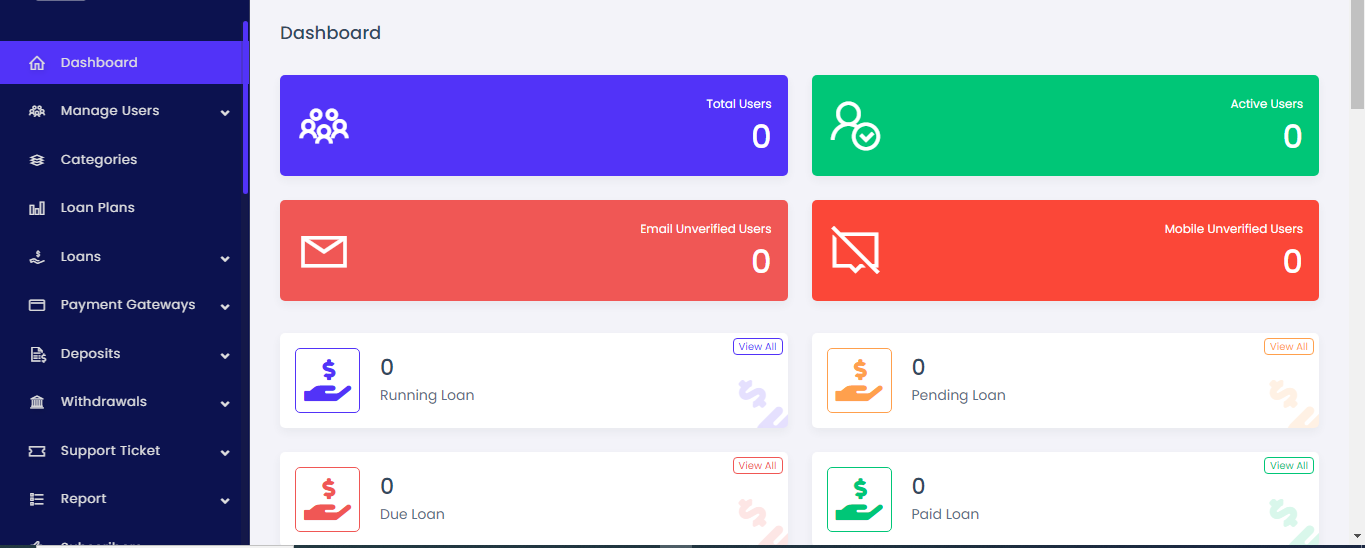Open the Deposits menu item
1365x548 pixels.
tap(90, 354)
